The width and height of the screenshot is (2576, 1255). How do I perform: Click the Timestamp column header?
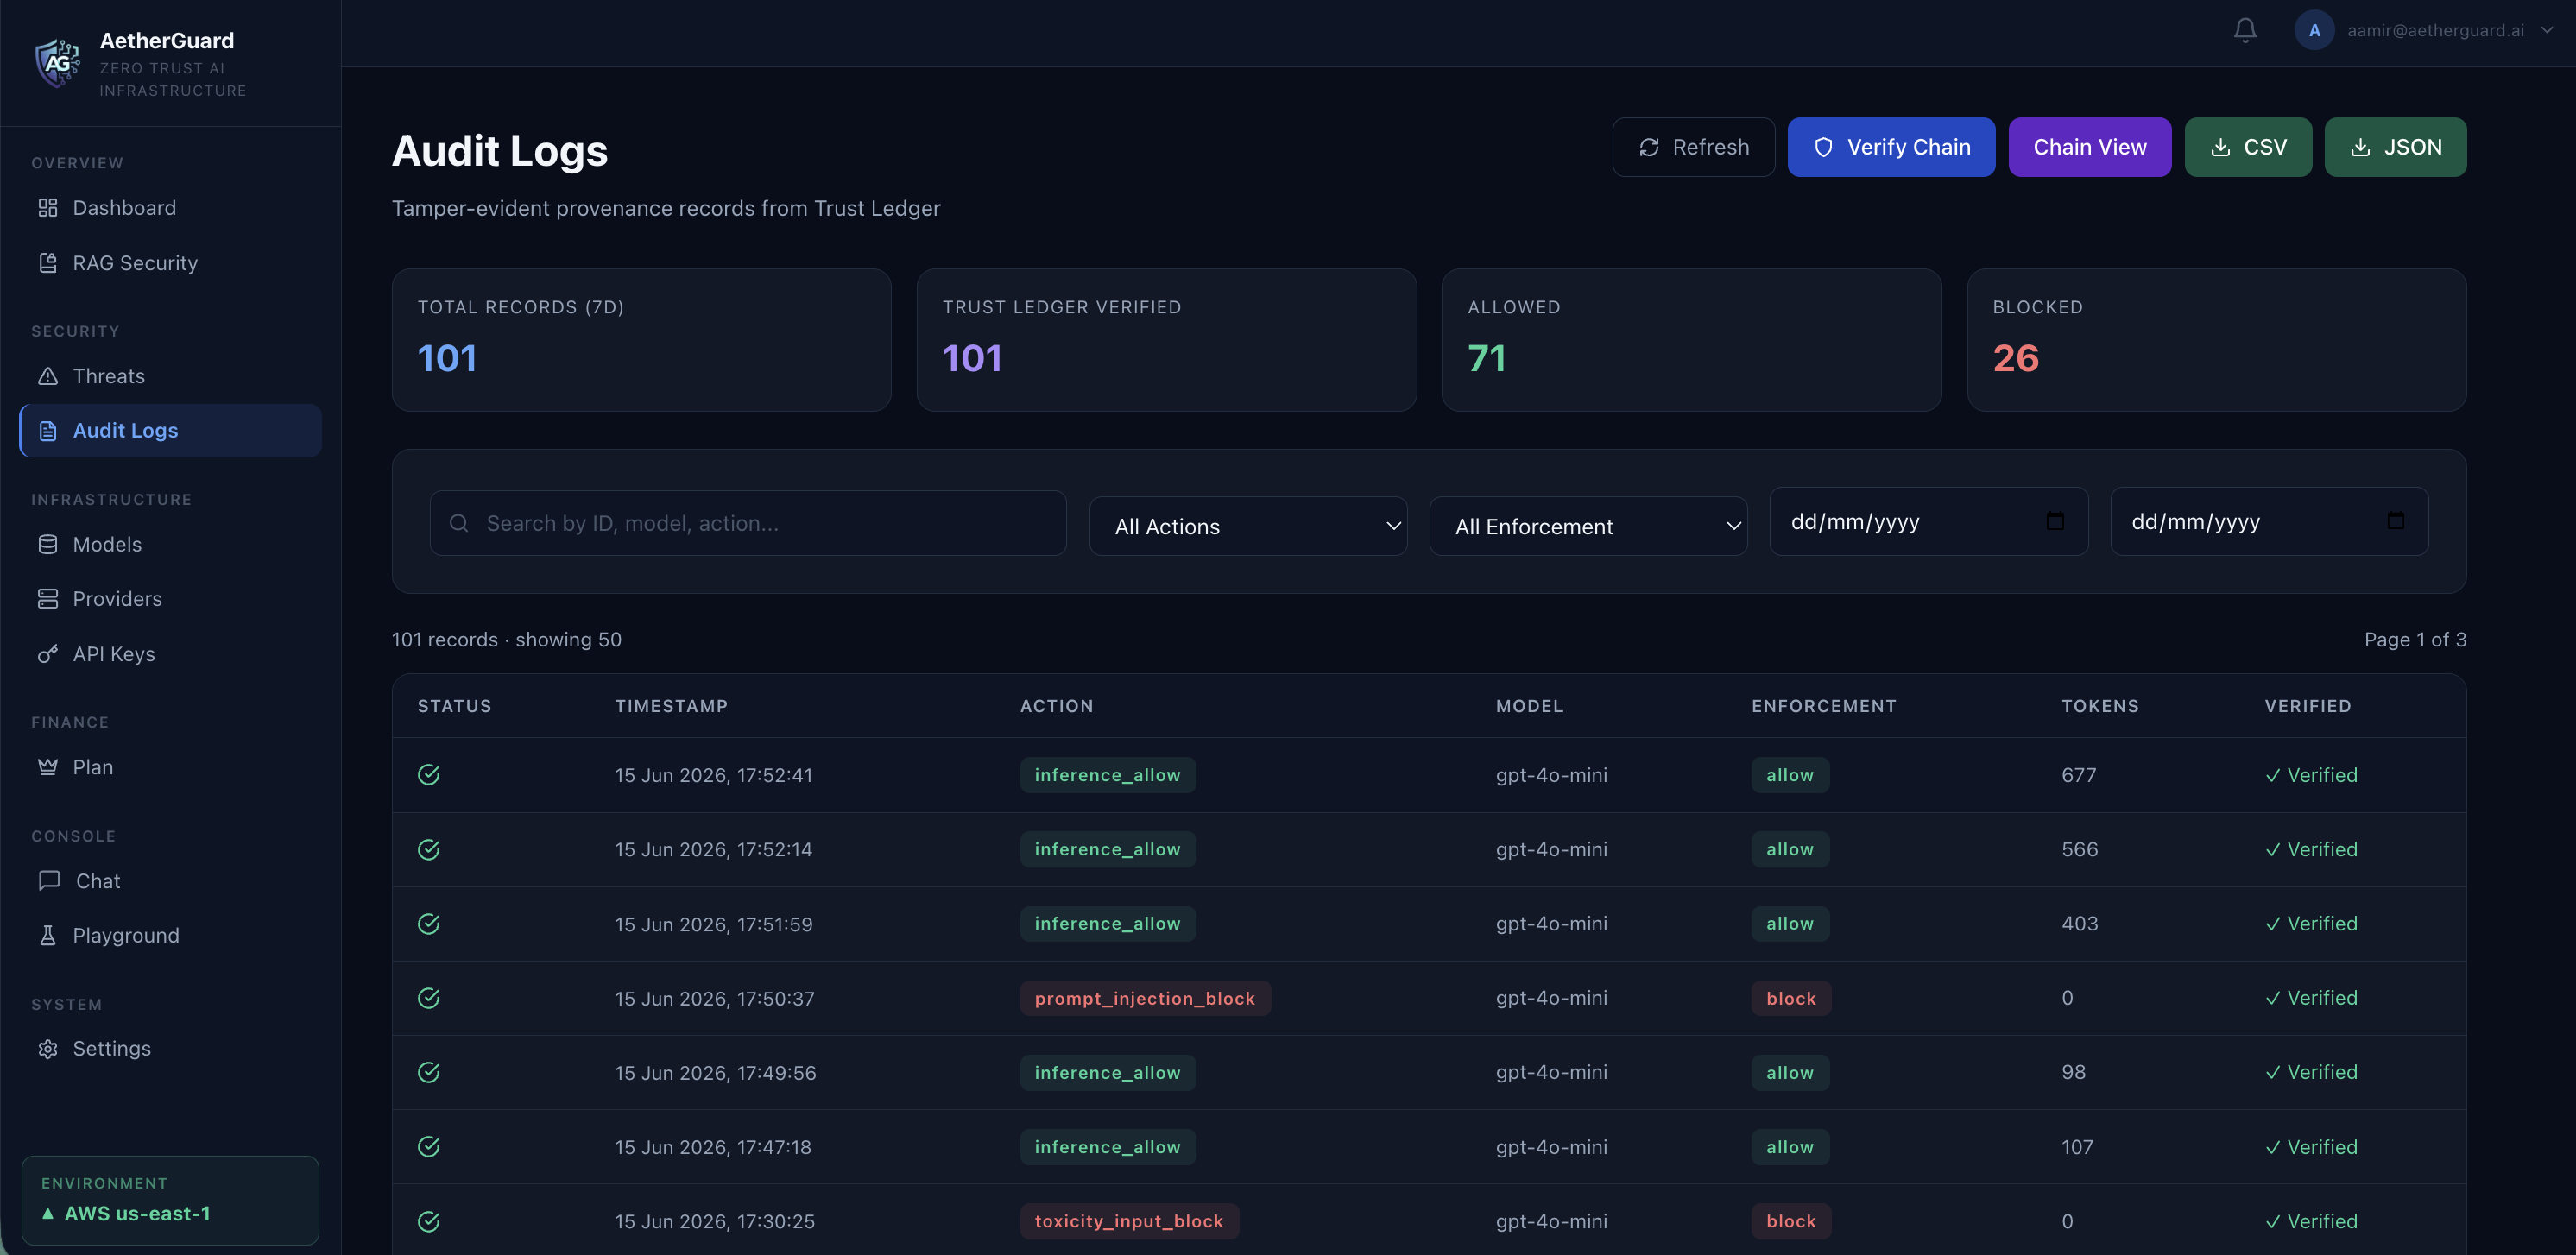coord(671,706)
